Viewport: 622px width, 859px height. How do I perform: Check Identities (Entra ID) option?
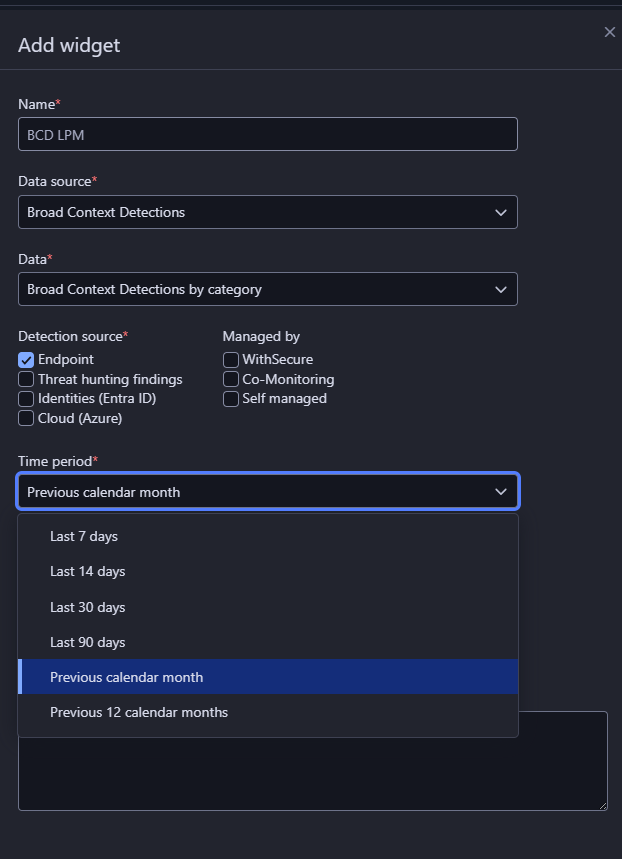(26, 399)
